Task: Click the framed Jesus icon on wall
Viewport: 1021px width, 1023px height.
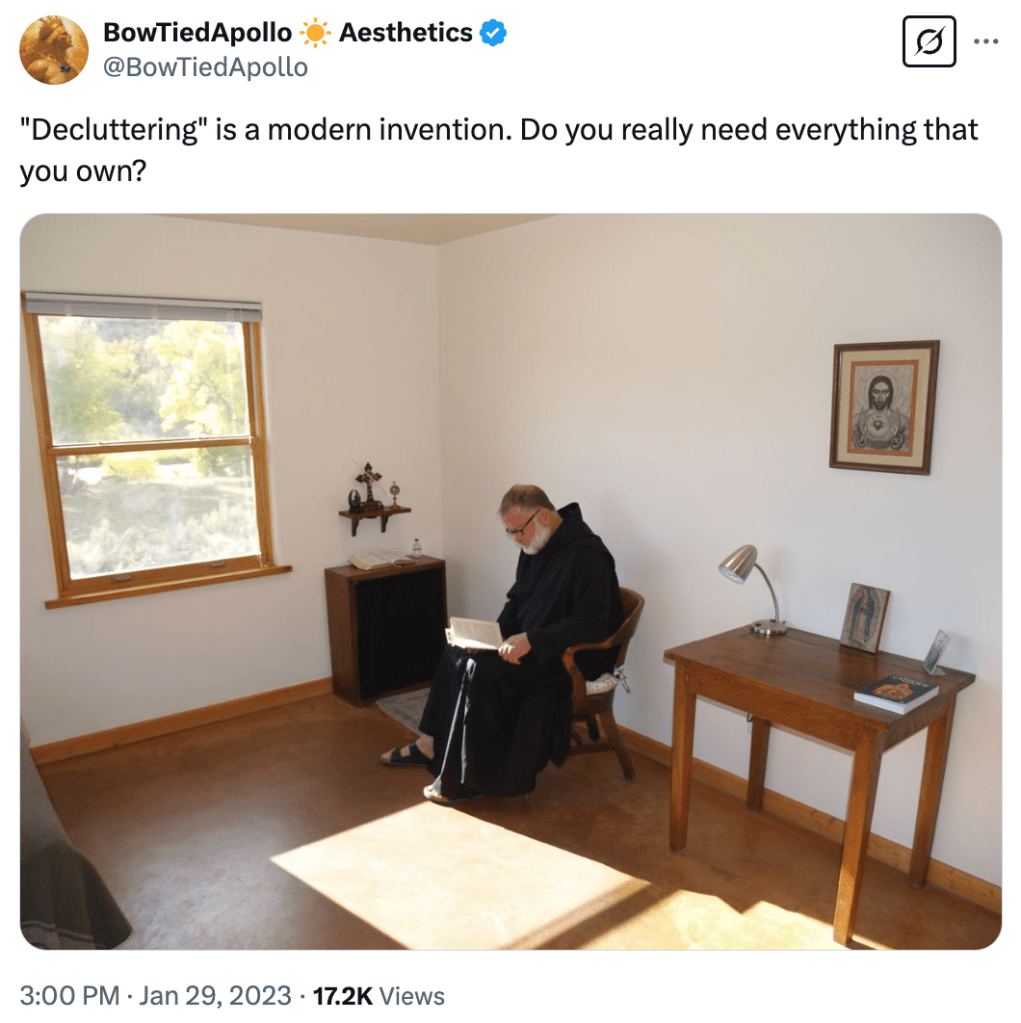Action: [884, 407]
